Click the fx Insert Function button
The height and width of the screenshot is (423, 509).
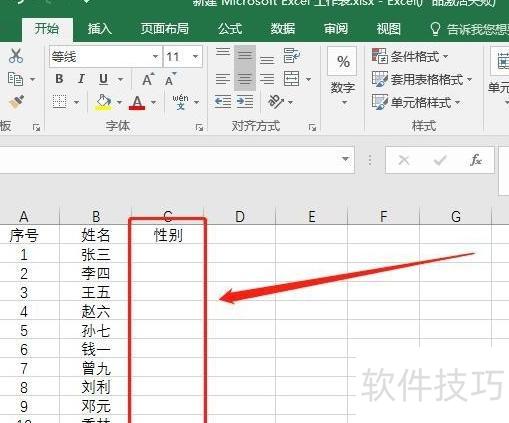pos(475,160)
